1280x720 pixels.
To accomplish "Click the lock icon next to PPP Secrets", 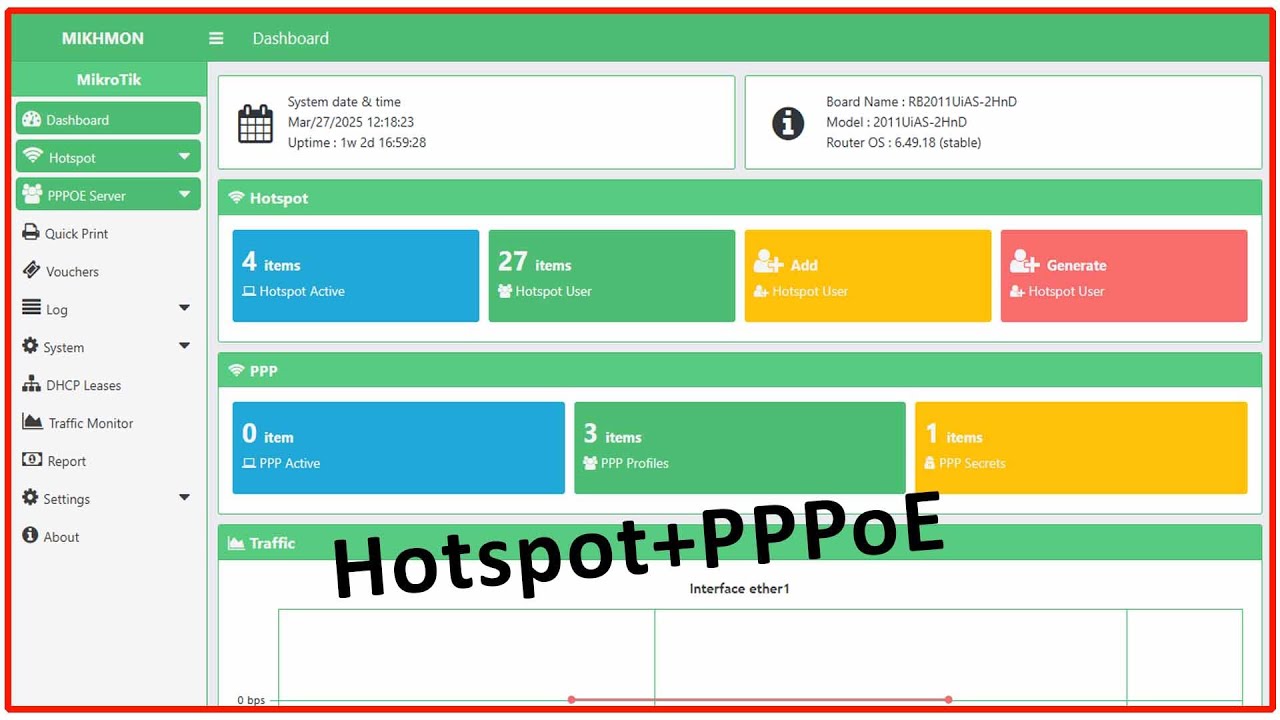I will 930,463.
